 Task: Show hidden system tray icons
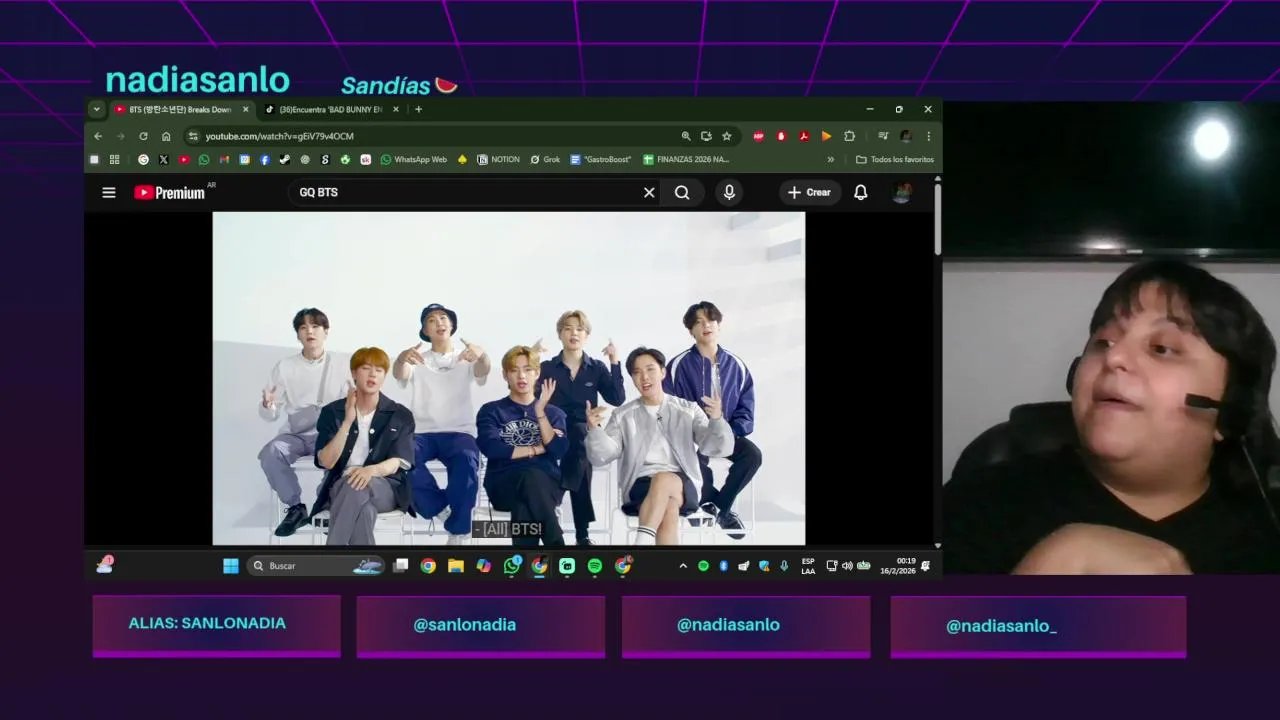point(683,566)
